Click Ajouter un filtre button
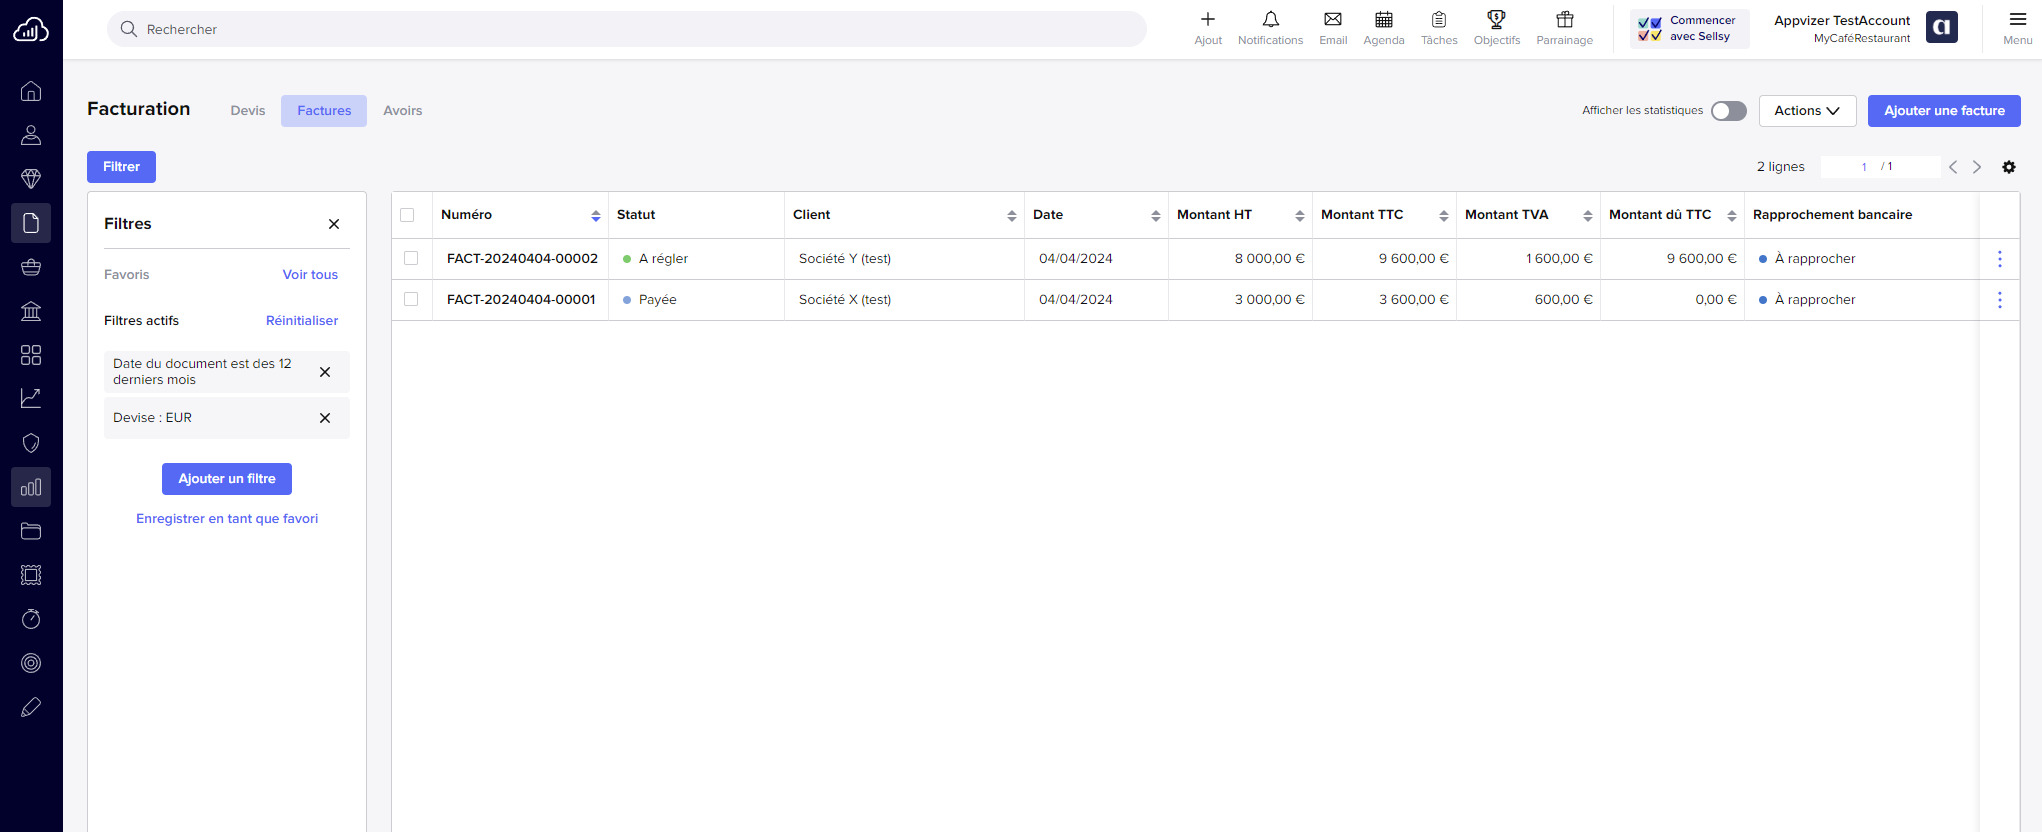 227,479
